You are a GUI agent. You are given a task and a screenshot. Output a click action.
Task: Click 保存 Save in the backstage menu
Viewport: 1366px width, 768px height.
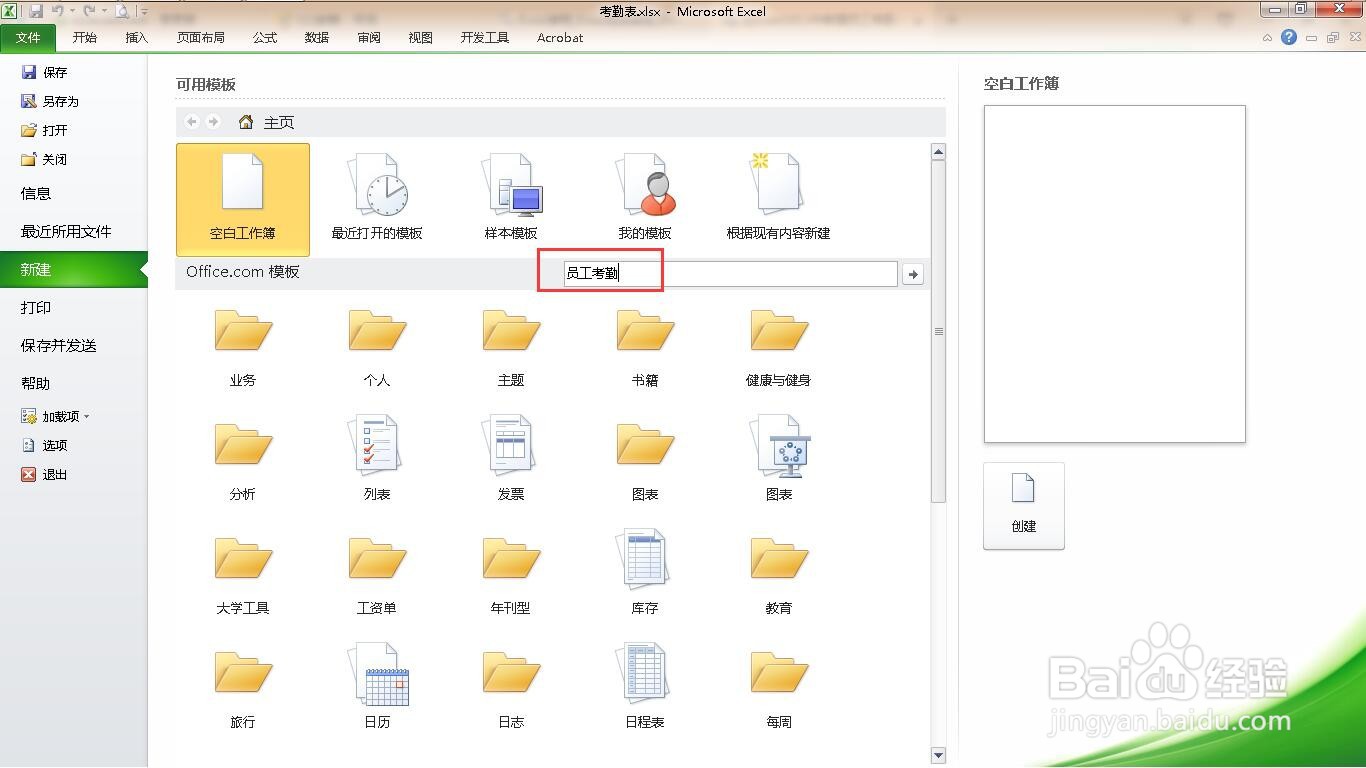point(44,72)
